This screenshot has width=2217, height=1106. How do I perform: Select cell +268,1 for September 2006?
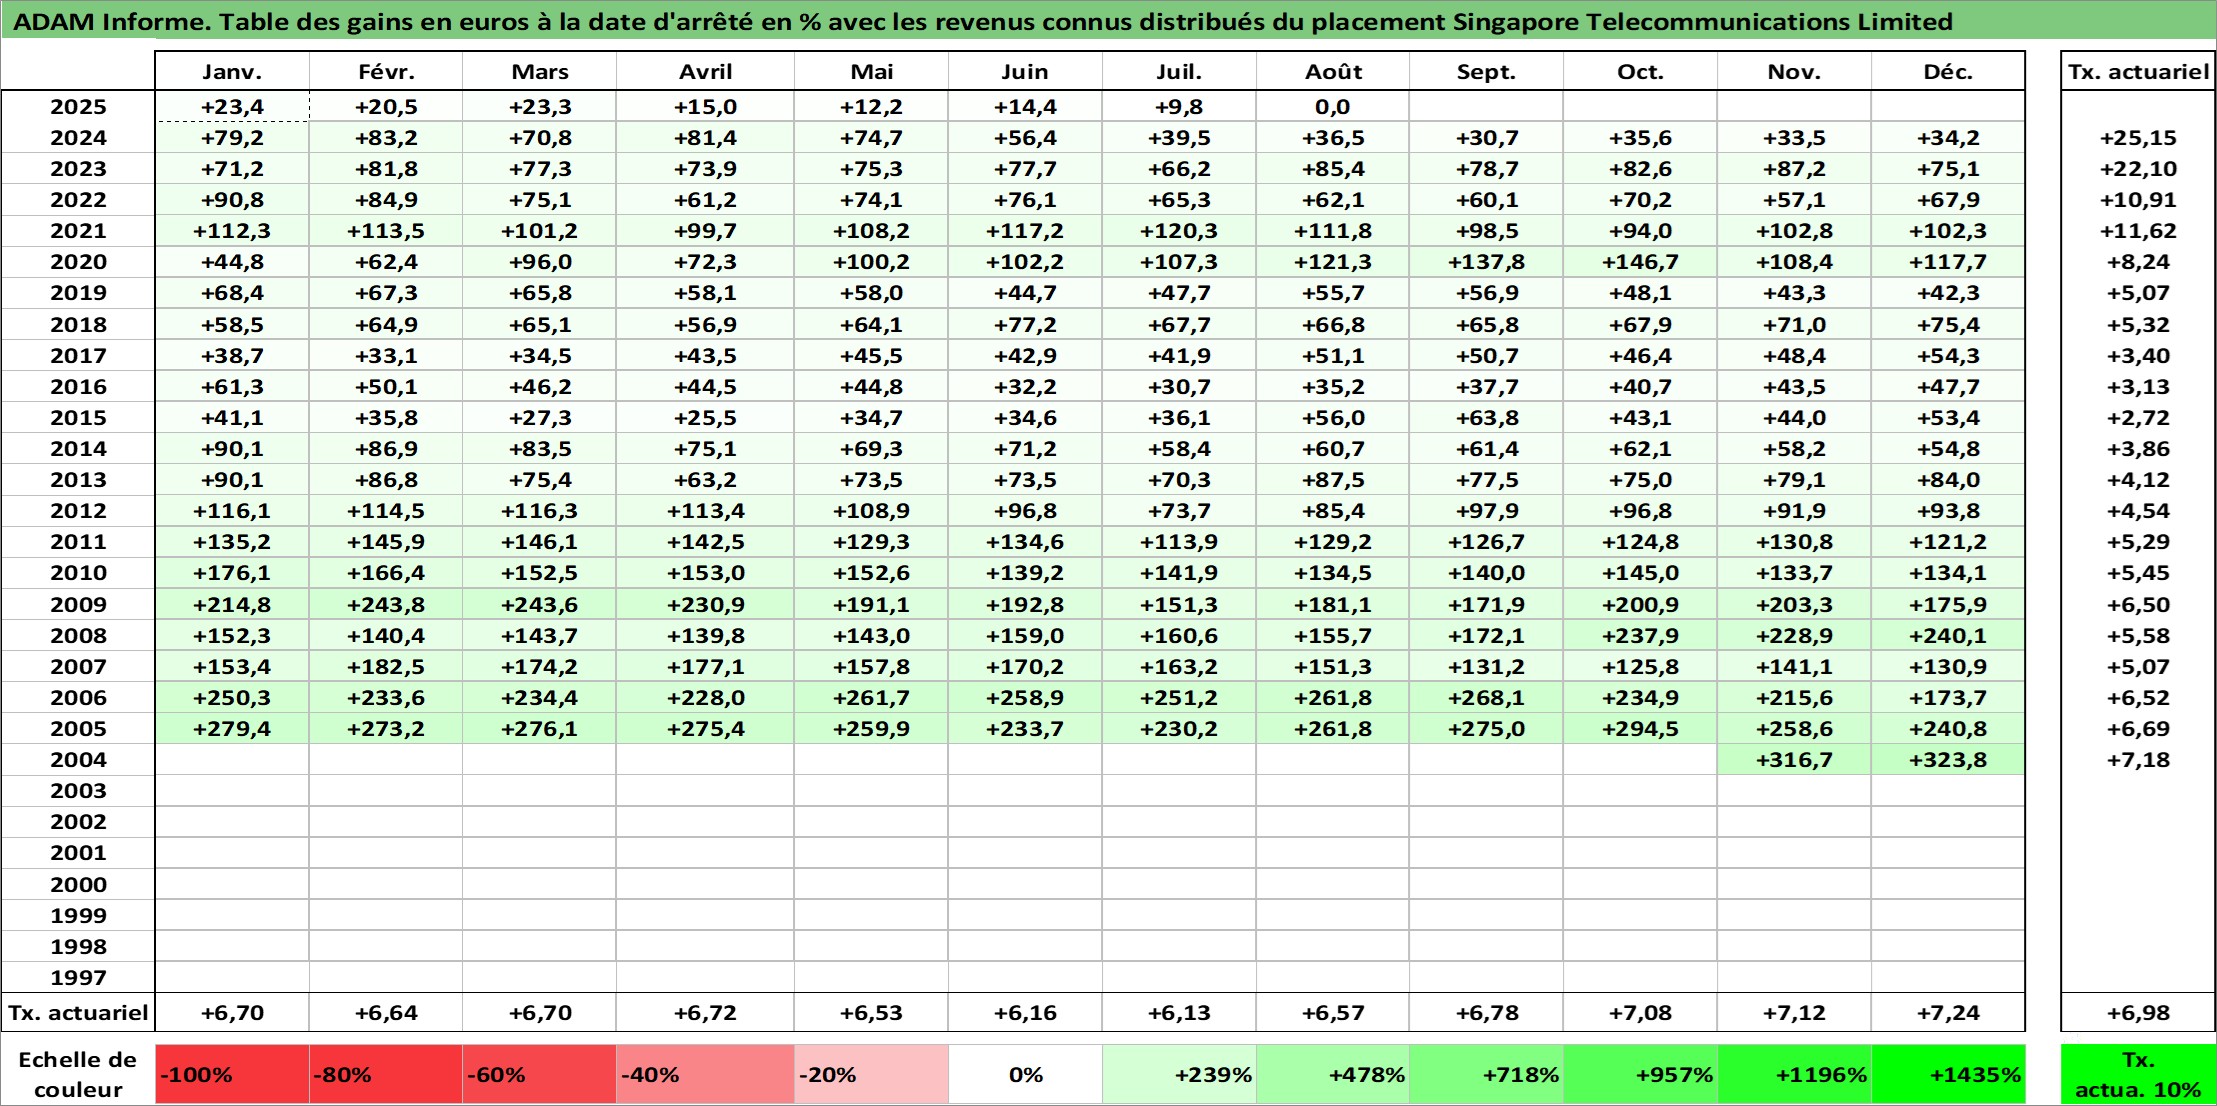[1486, 698]
